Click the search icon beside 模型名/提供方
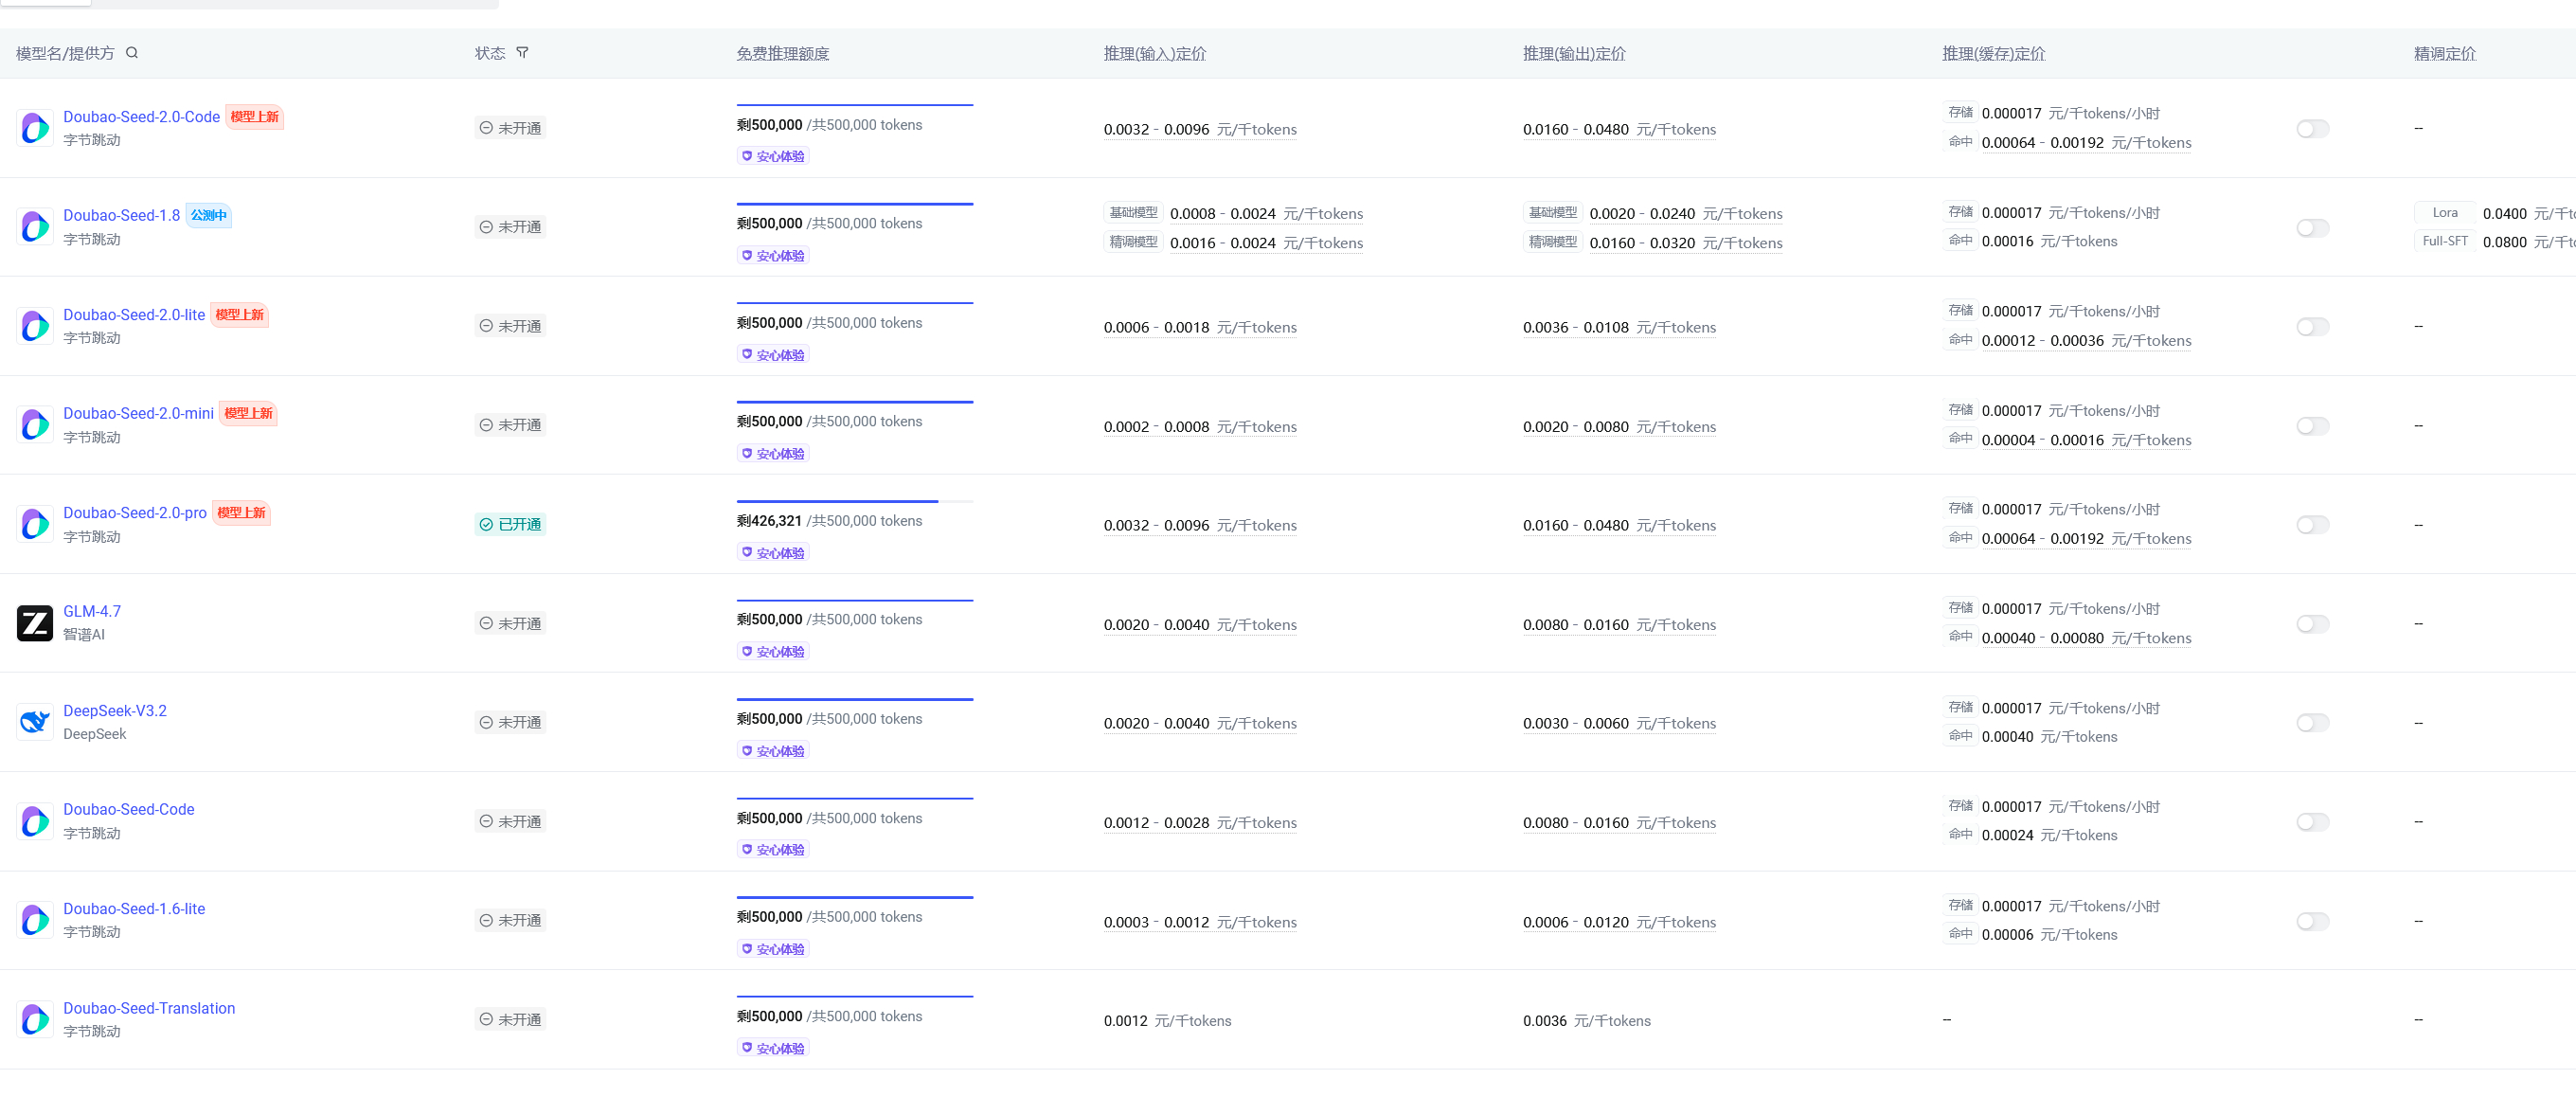Image resolution: width=2576 pixels, height=1115 pixels. (x=132, y=53)
